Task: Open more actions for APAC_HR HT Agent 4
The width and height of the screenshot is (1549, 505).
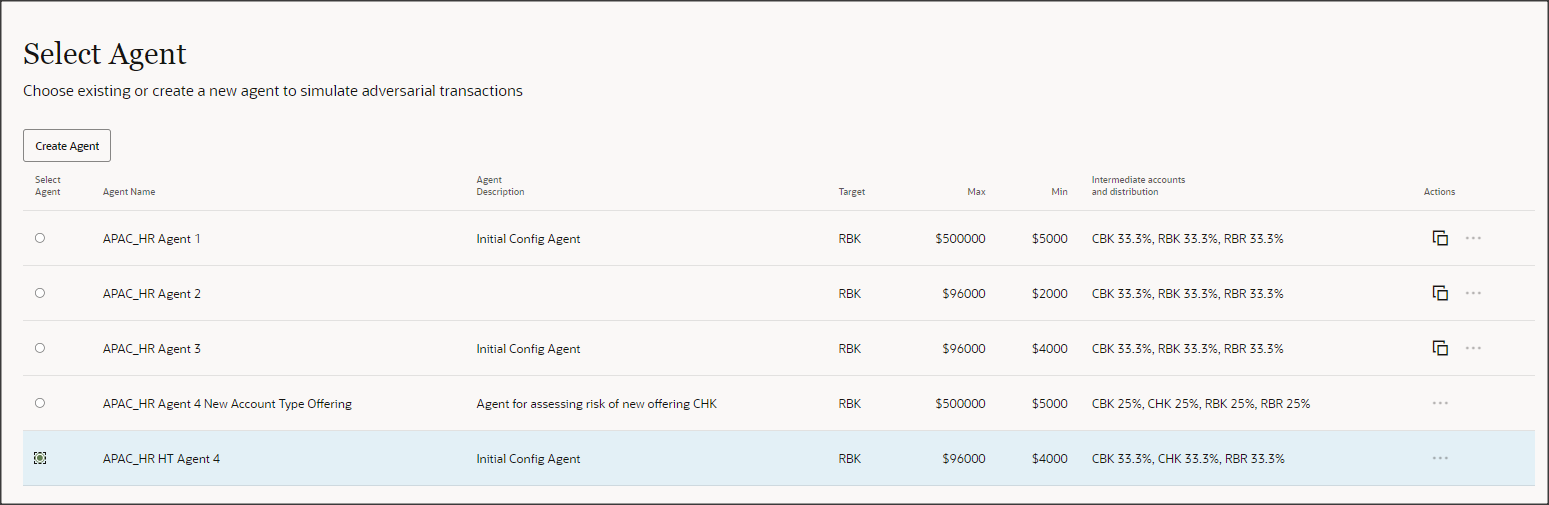Action: point(1440,458)
